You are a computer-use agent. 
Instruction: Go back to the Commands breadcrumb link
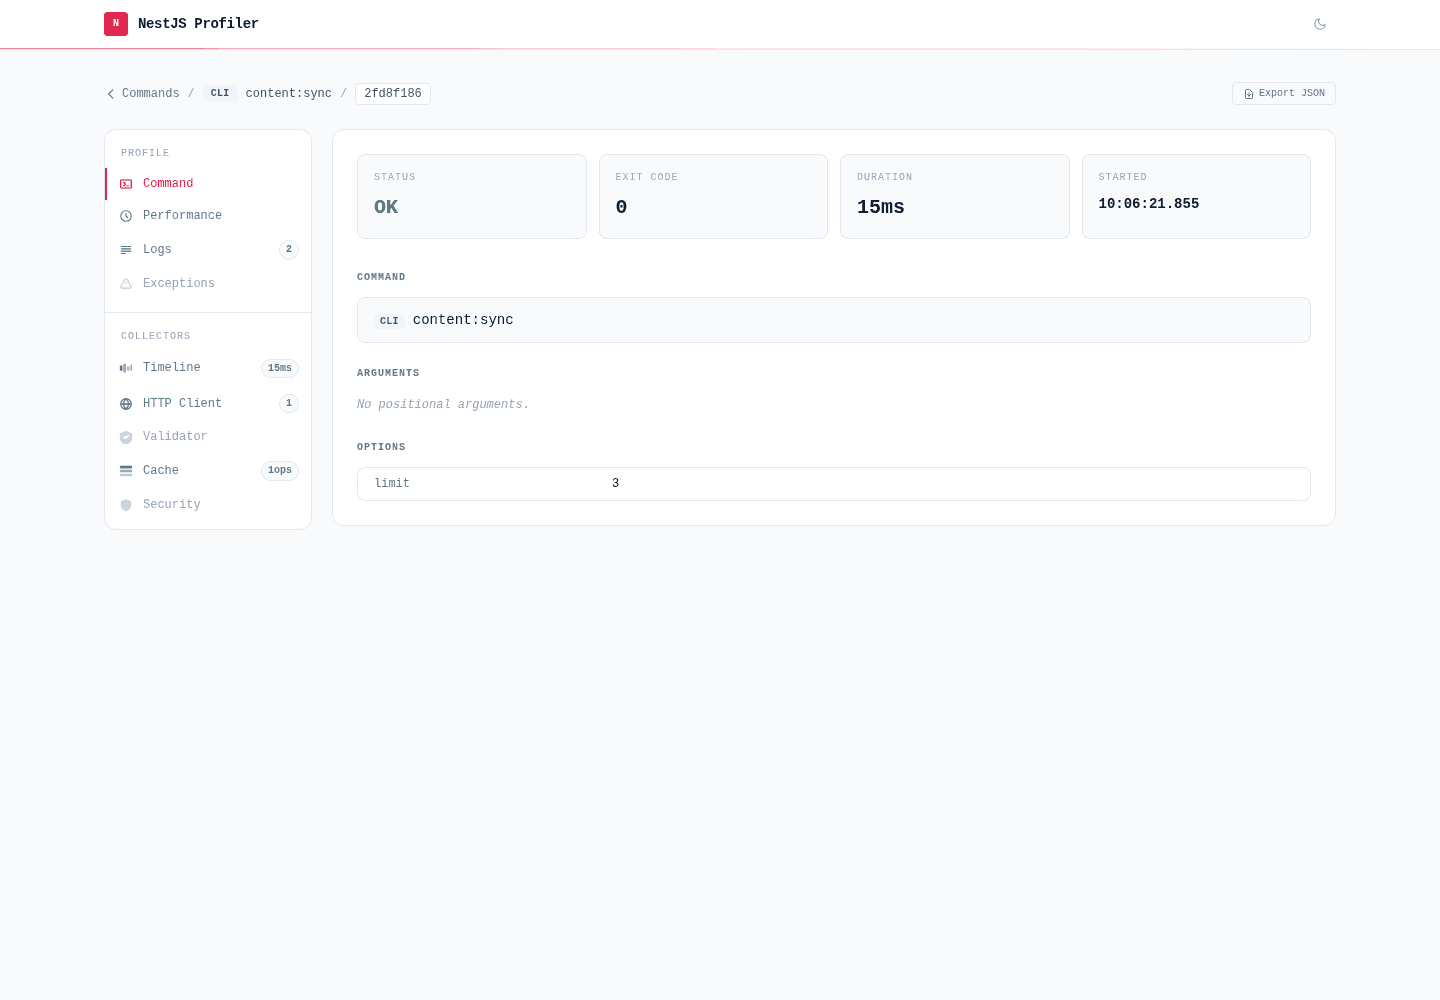[151, 94]
